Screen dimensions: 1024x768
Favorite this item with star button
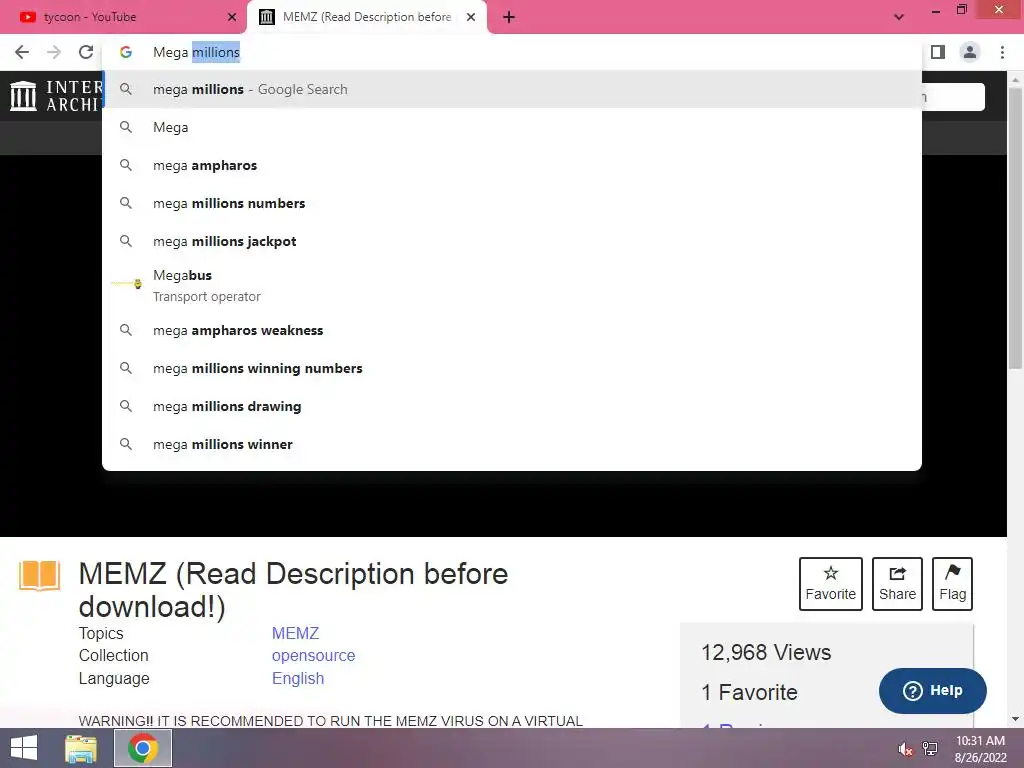pyautogui.click(x=830, y=584)
